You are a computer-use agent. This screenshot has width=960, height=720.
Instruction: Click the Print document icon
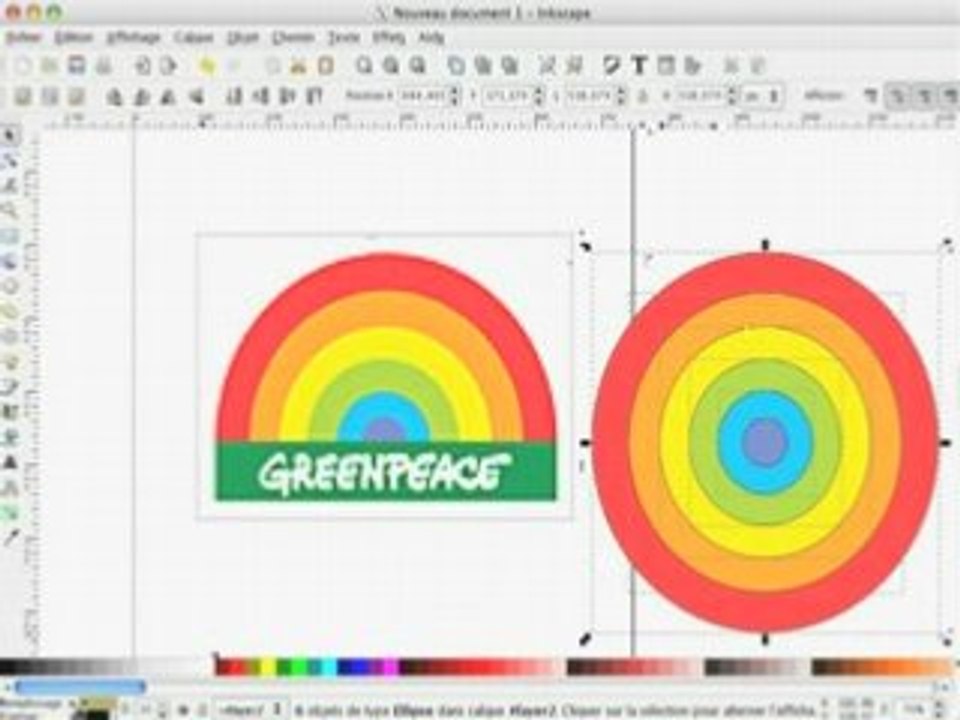[x=104, y=66]
